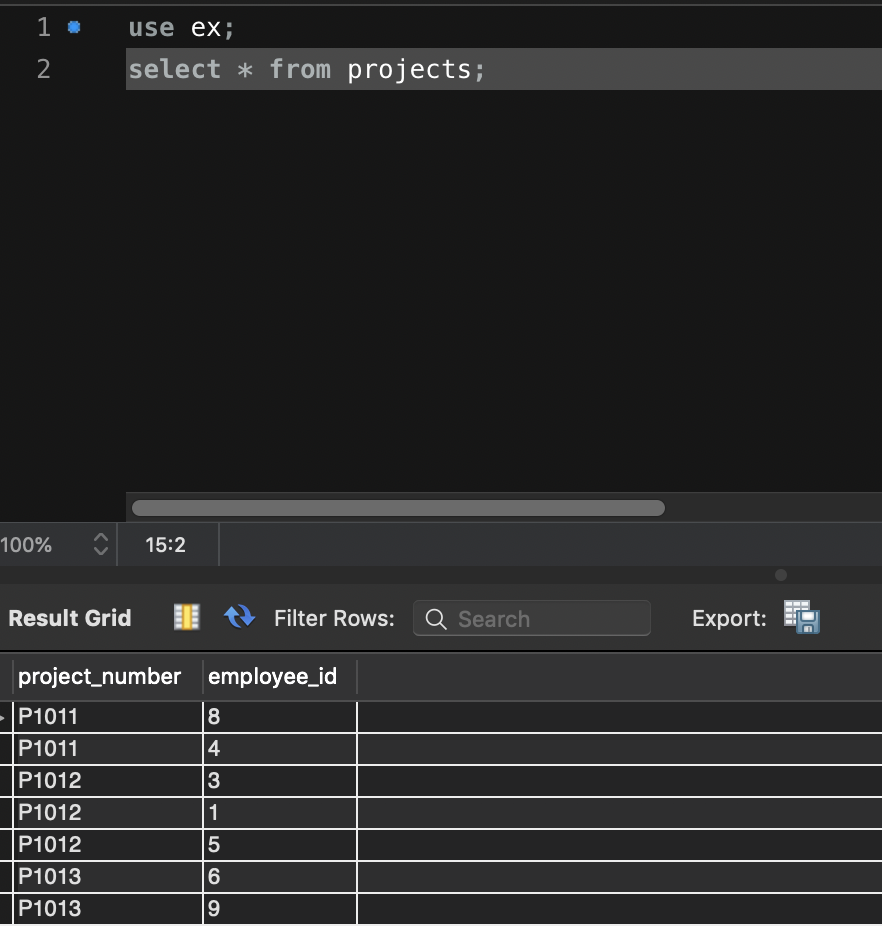This screenshot has width=882, height=926.
Task: Click the search magnifier in Filter Rows
Action: coord(436,619)
